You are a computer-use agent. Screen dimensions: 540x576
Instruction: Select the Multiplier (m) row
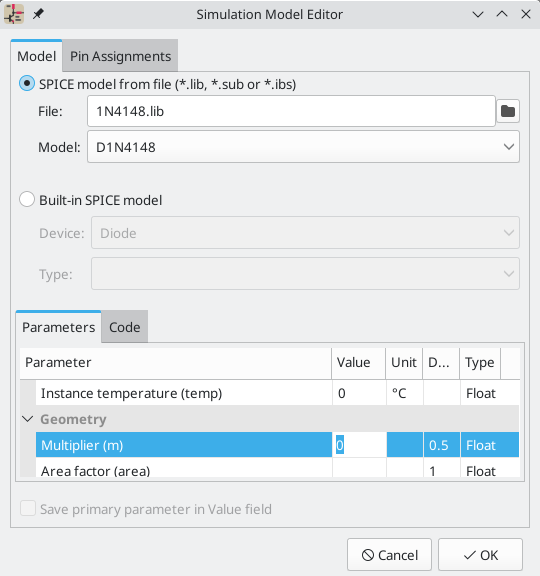277,445
